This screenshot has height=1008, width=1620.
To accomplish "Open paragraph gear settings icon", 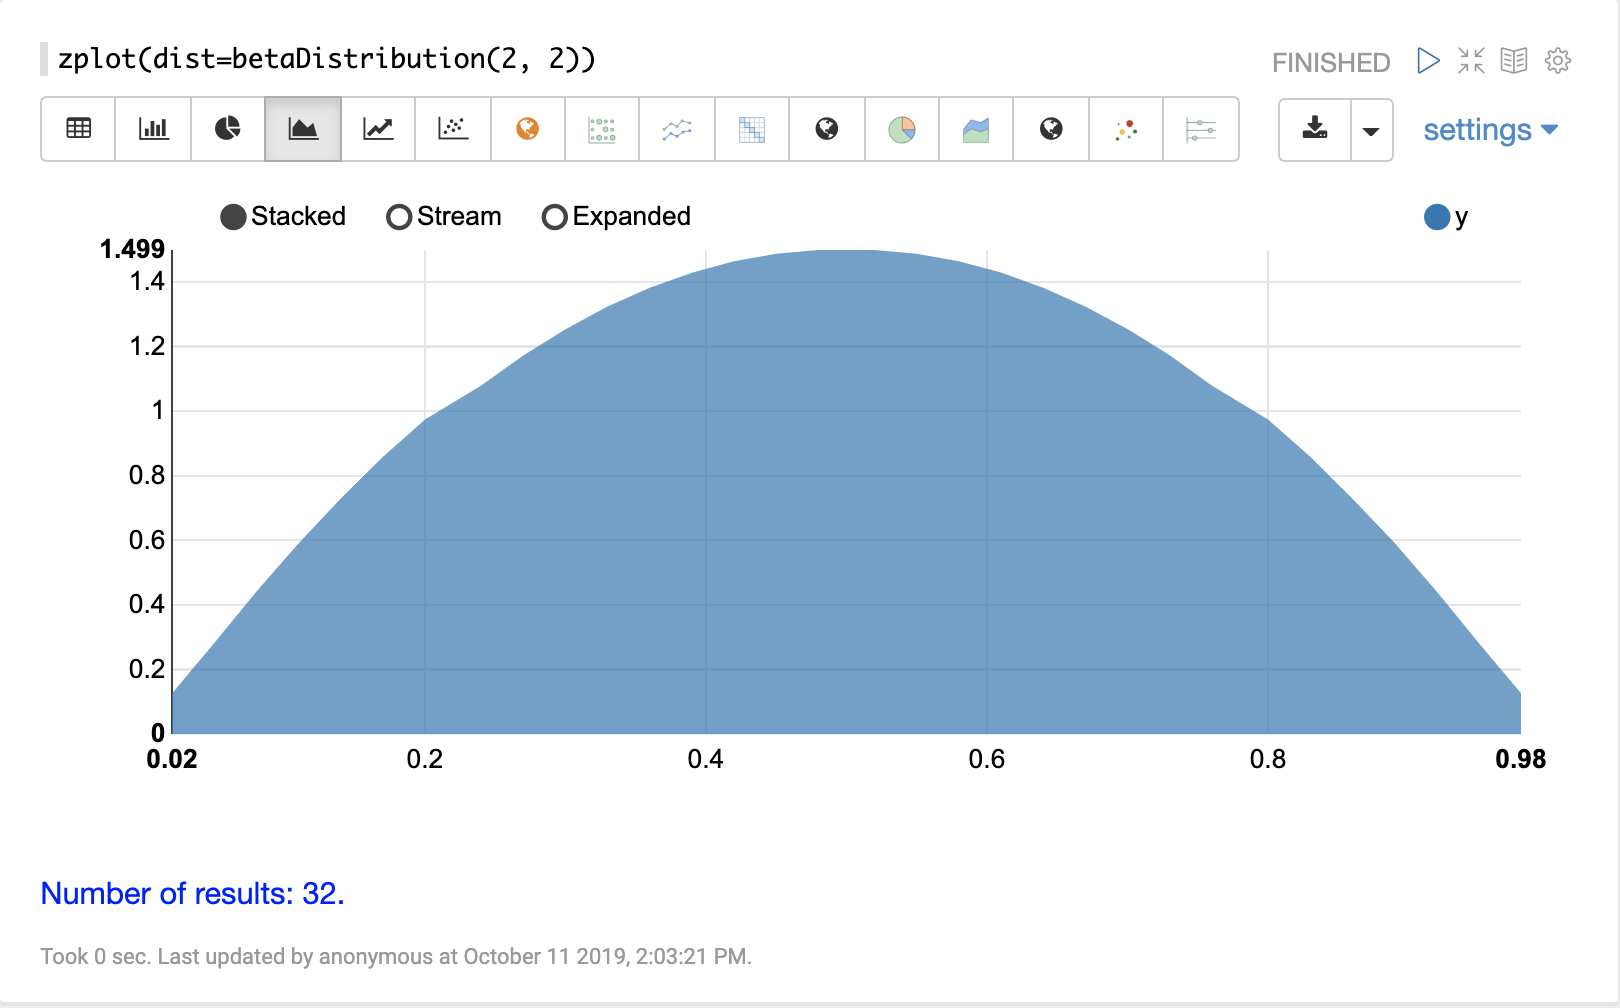I will coord(1557,61).
